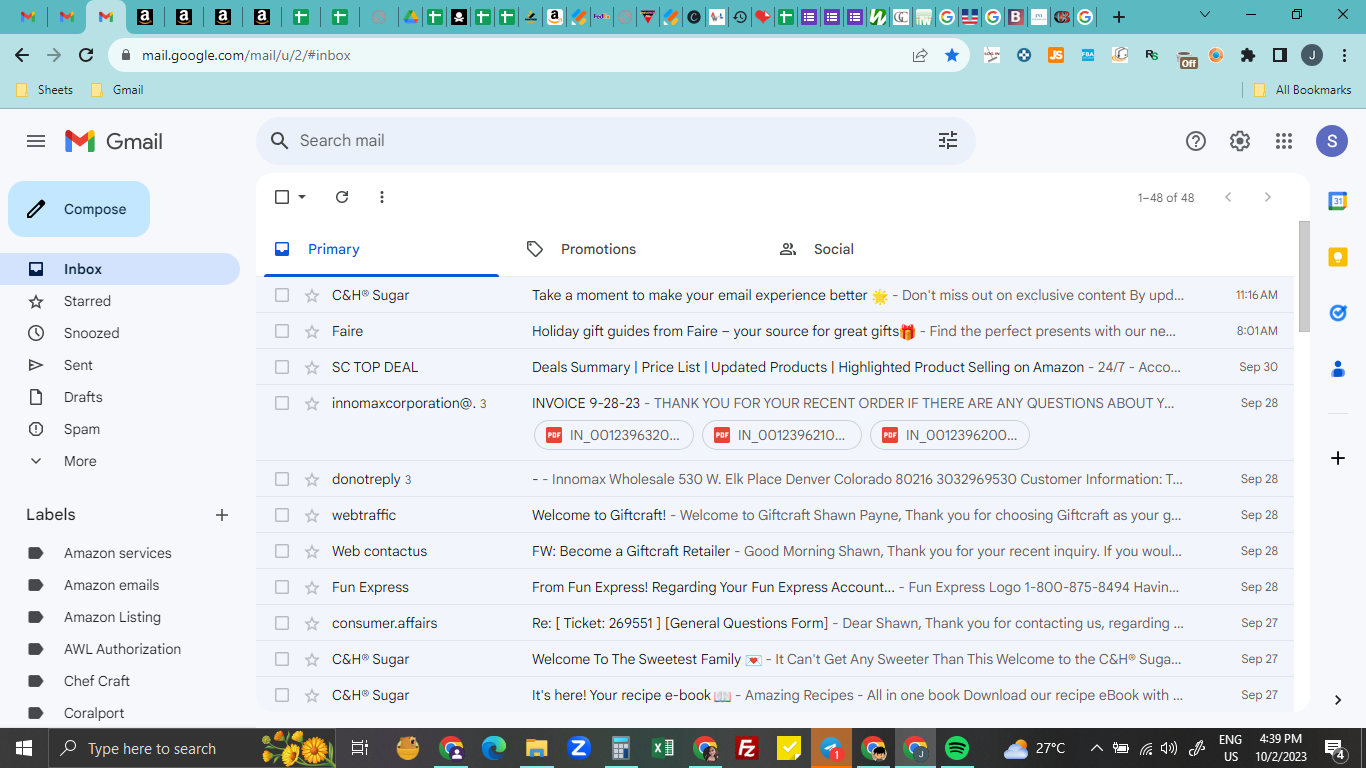Viewport: 1366px width, 768px height.
Task: Show hidden system tray icons
Action: 1097,748
